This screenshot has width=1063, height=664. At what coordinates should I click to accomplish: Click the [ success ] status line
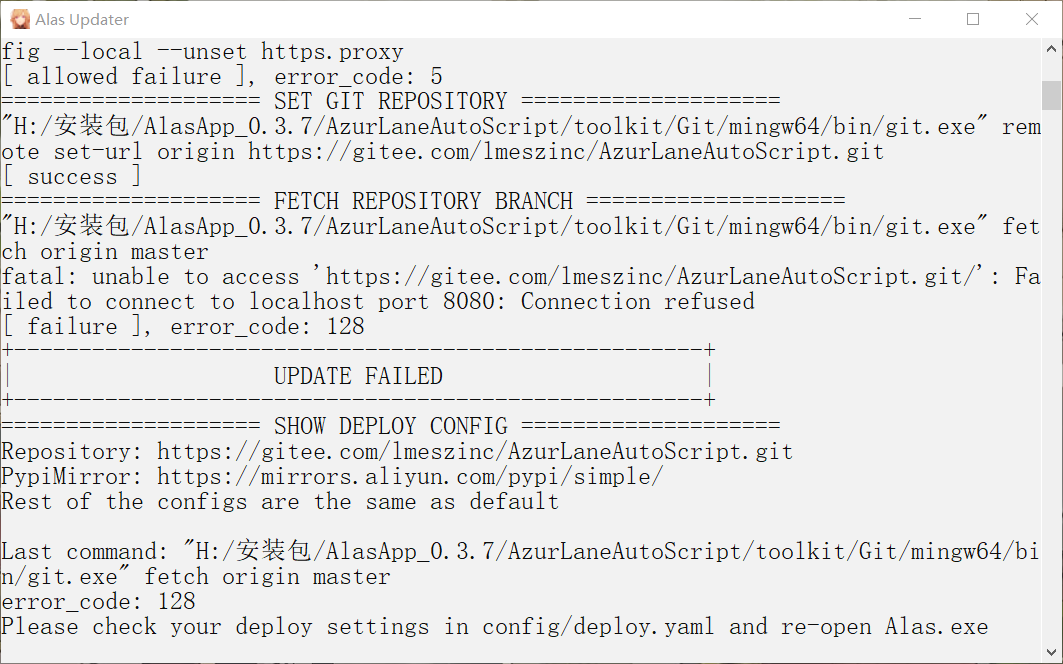(72, 176)
